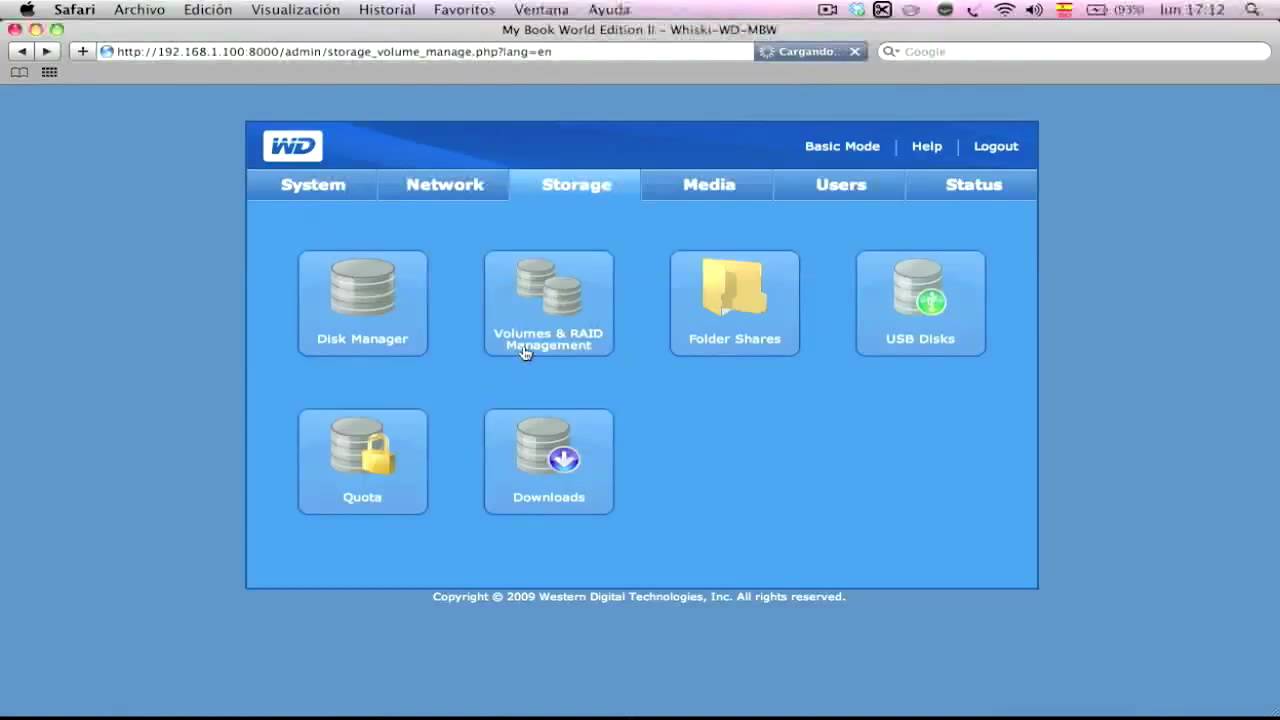Click the Basic Mode link
Screen dimensions: 1280x720
[x=842, y=146]
